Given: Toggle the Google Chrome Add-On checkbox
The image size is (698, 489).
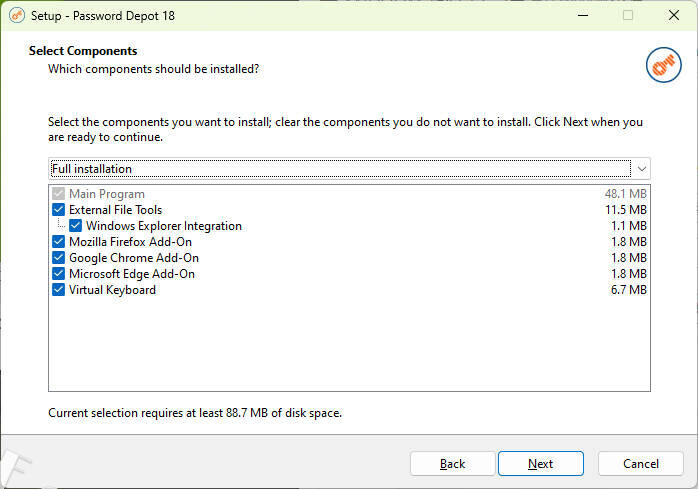Looking at the screenshot, I should [58, 258].
